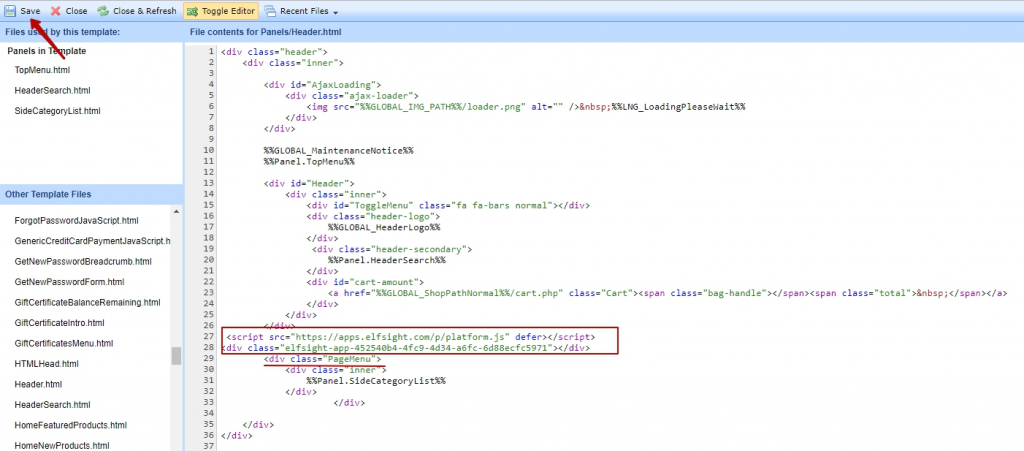
Task: Open GenericCreditCardPaymentJavaScript template file
Action: pyautogui.click(x=92, y=241)
